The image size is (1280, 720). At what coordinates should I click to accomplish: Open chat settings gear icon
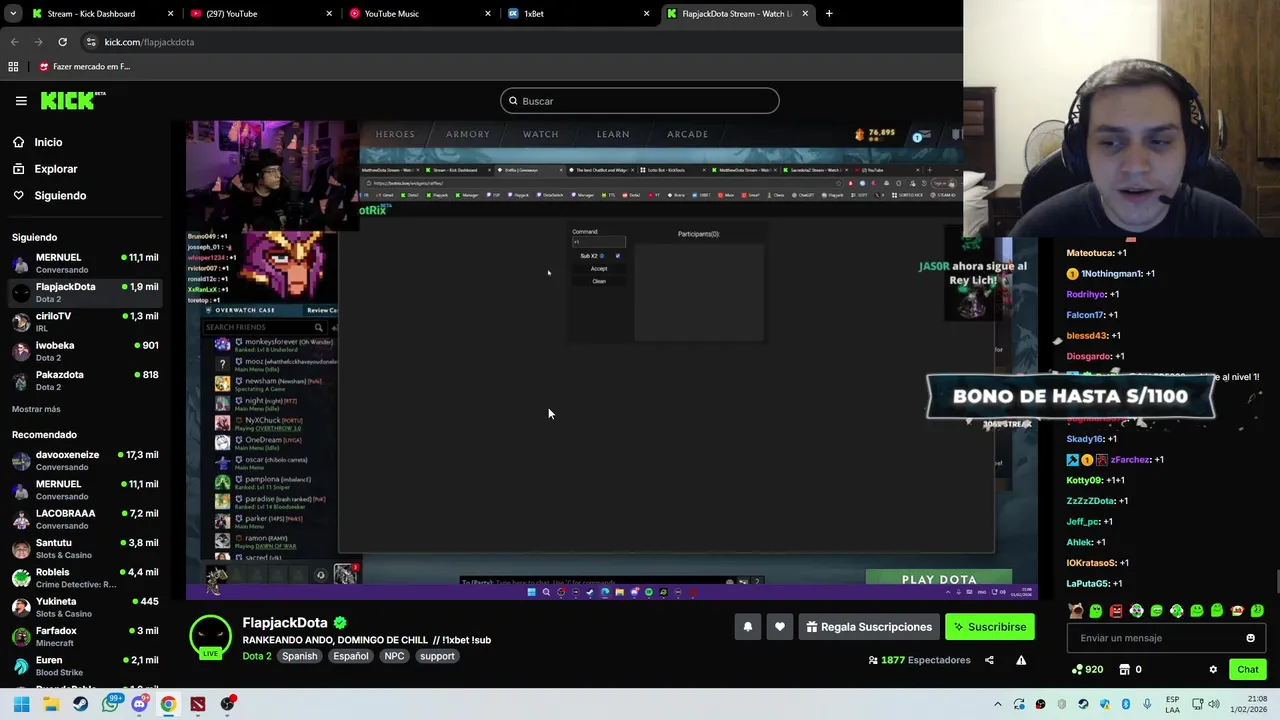[x=1213, y=670]
